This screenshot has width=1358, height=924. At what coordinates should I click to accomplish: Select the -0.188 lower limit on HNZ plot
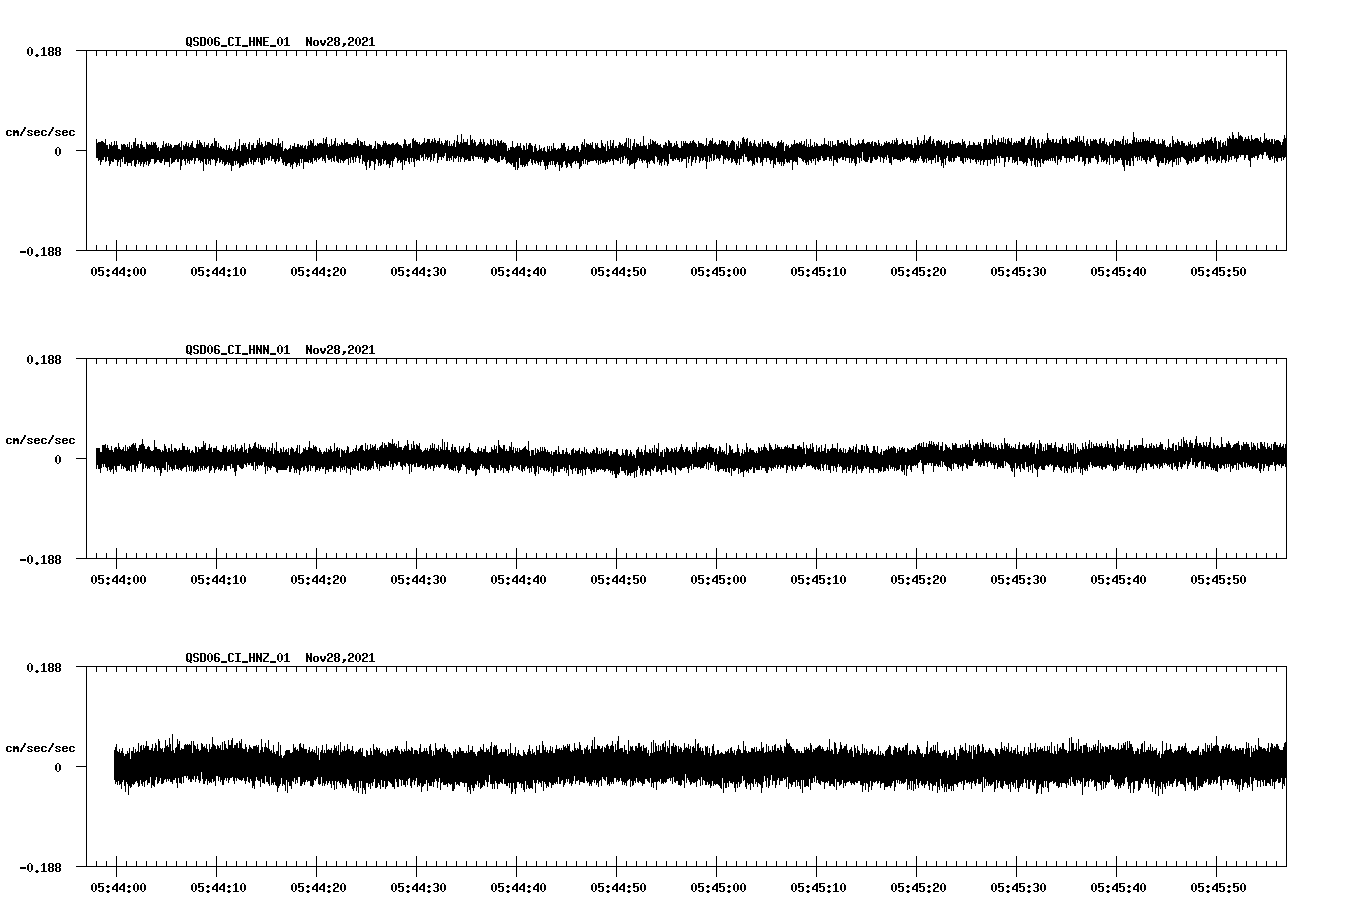click(x=40, y=868)
